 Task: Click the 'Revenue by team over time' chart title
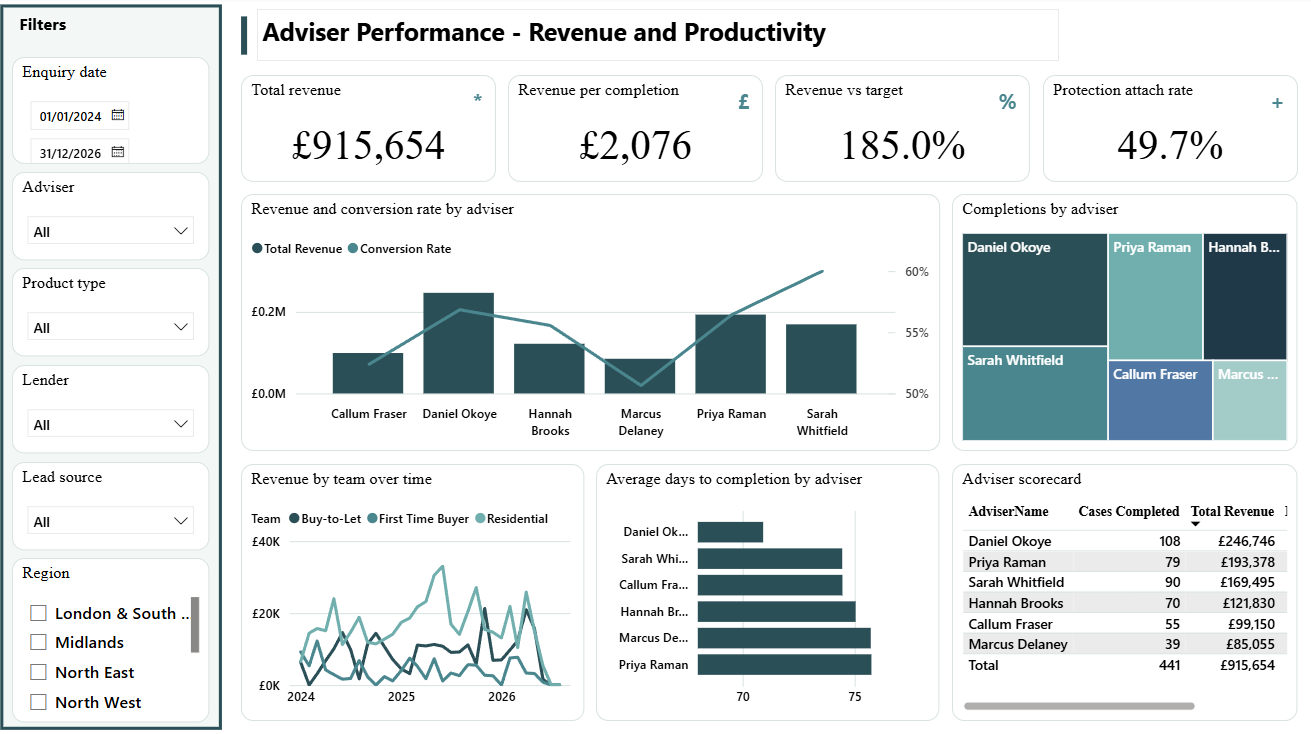coord(342,479)
